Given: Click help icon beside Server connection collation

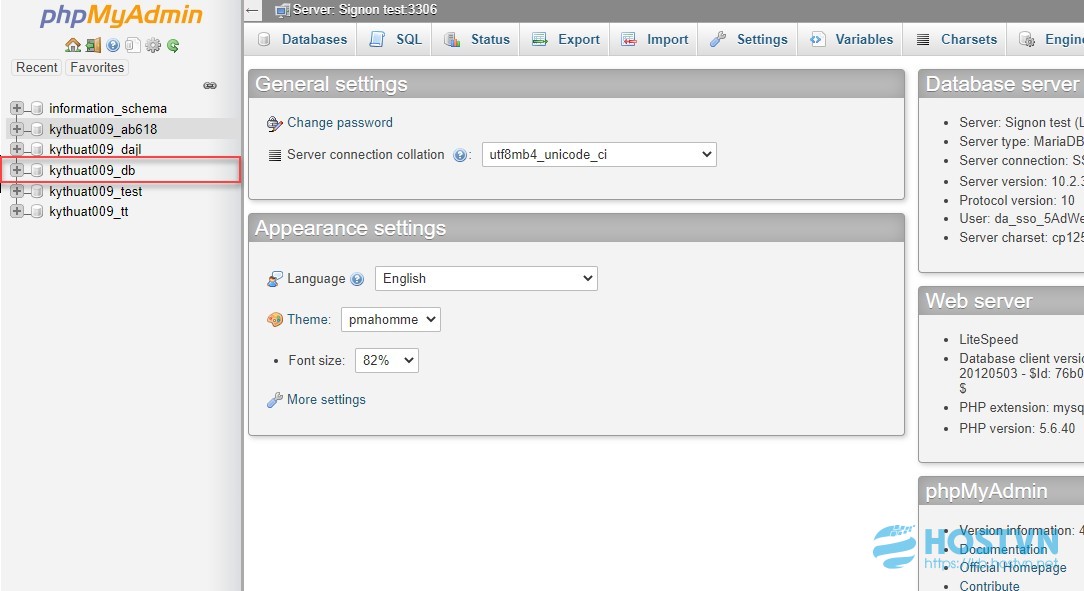Looking at the screenshot, I should click(460, 156).
